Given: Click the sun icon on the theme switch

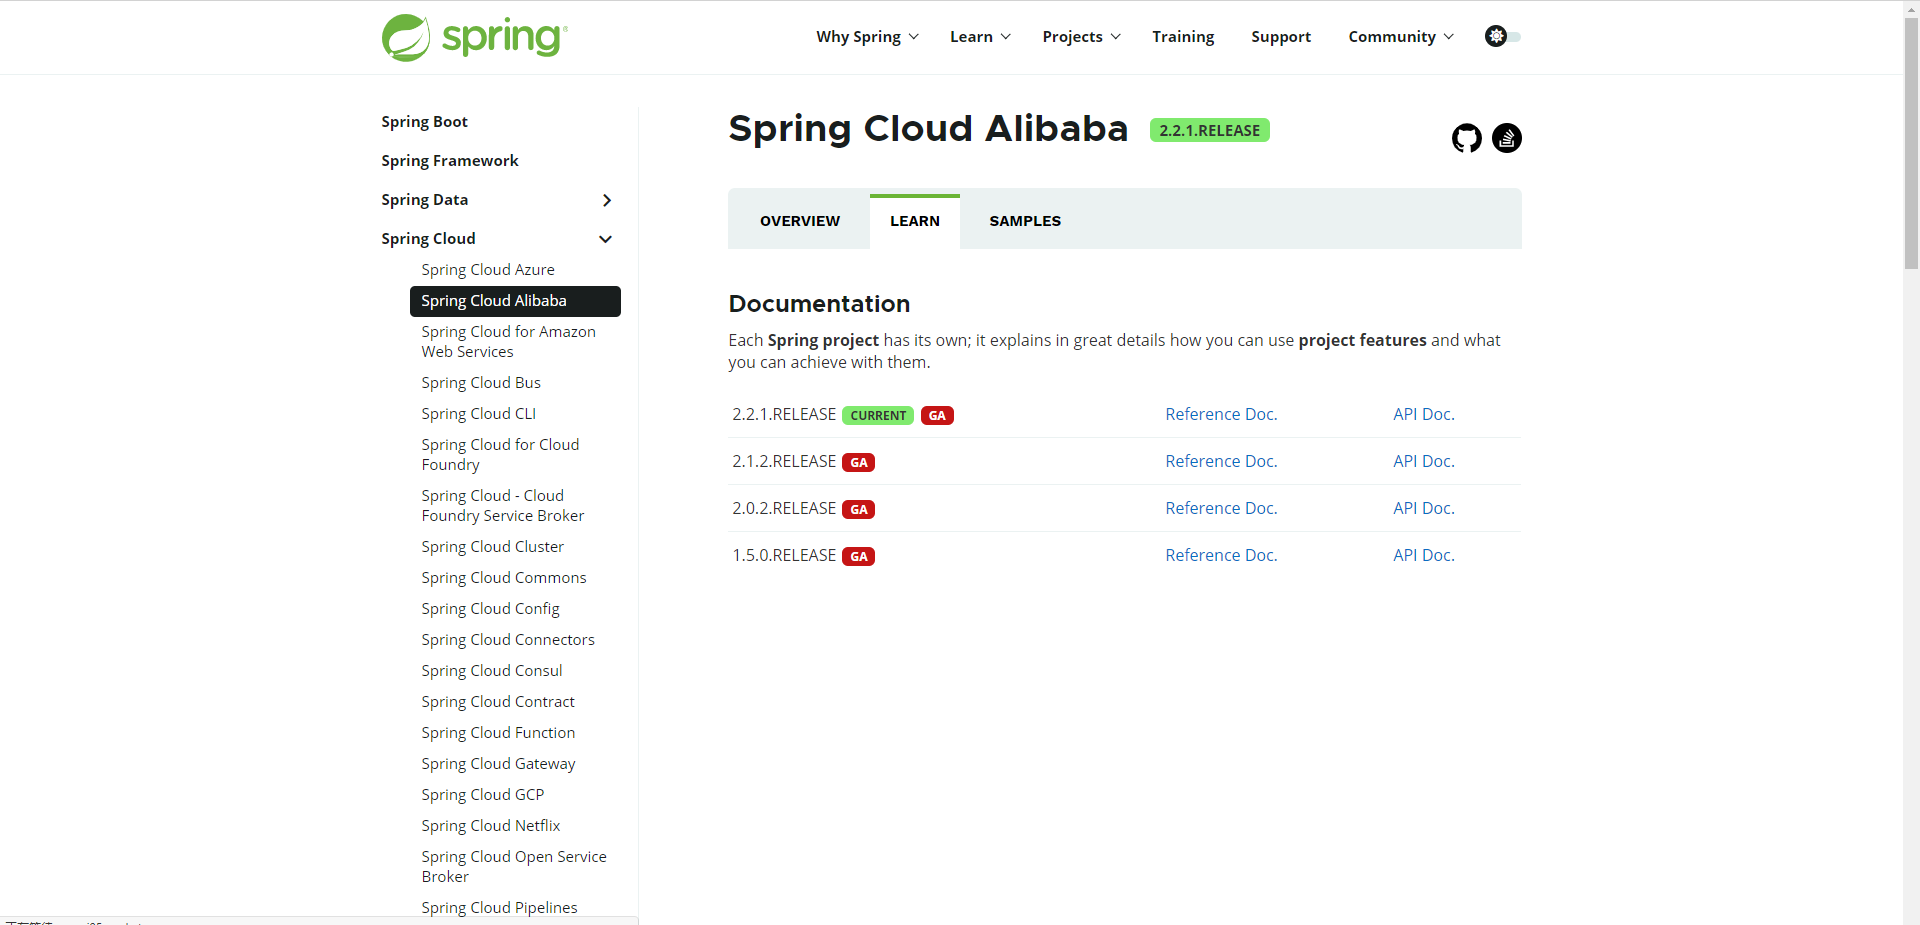Looking at the screenshot, I should [x=1496, y=36].
